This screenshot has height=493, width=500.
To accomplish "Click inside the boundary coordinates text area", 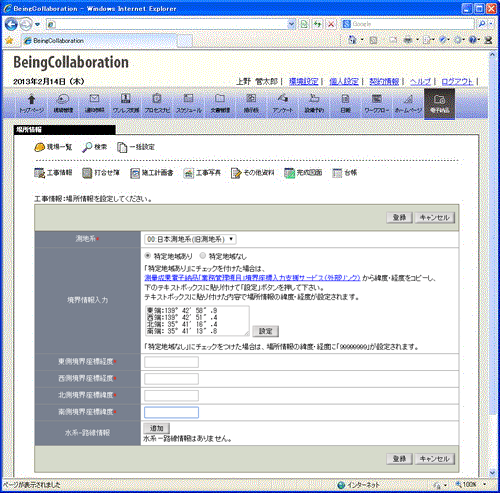I will click(x=197, y=321).
